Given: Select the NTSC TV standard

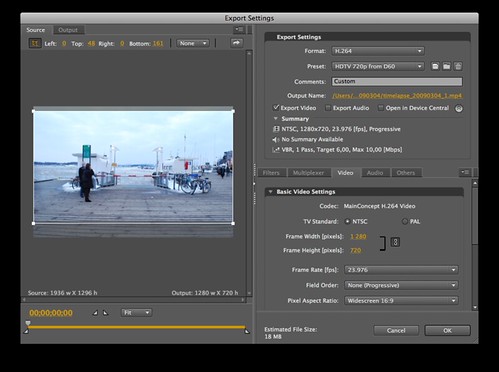Looking at the screenshot, I should click(347, 221).
